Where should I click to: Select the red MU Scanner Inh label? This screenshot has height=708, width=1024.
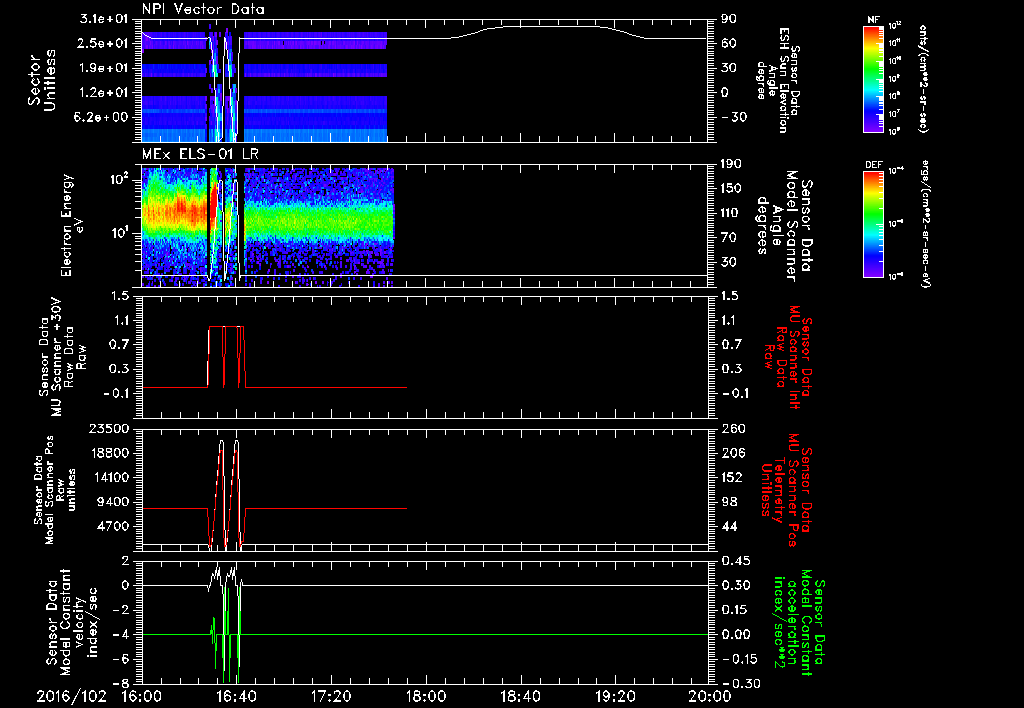coord(788,357)
